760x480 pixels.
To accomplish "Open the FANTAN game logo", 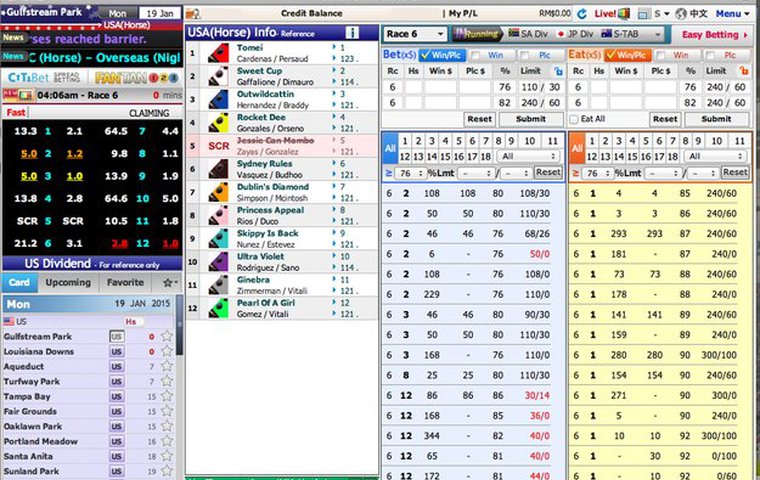I will 136,78.
